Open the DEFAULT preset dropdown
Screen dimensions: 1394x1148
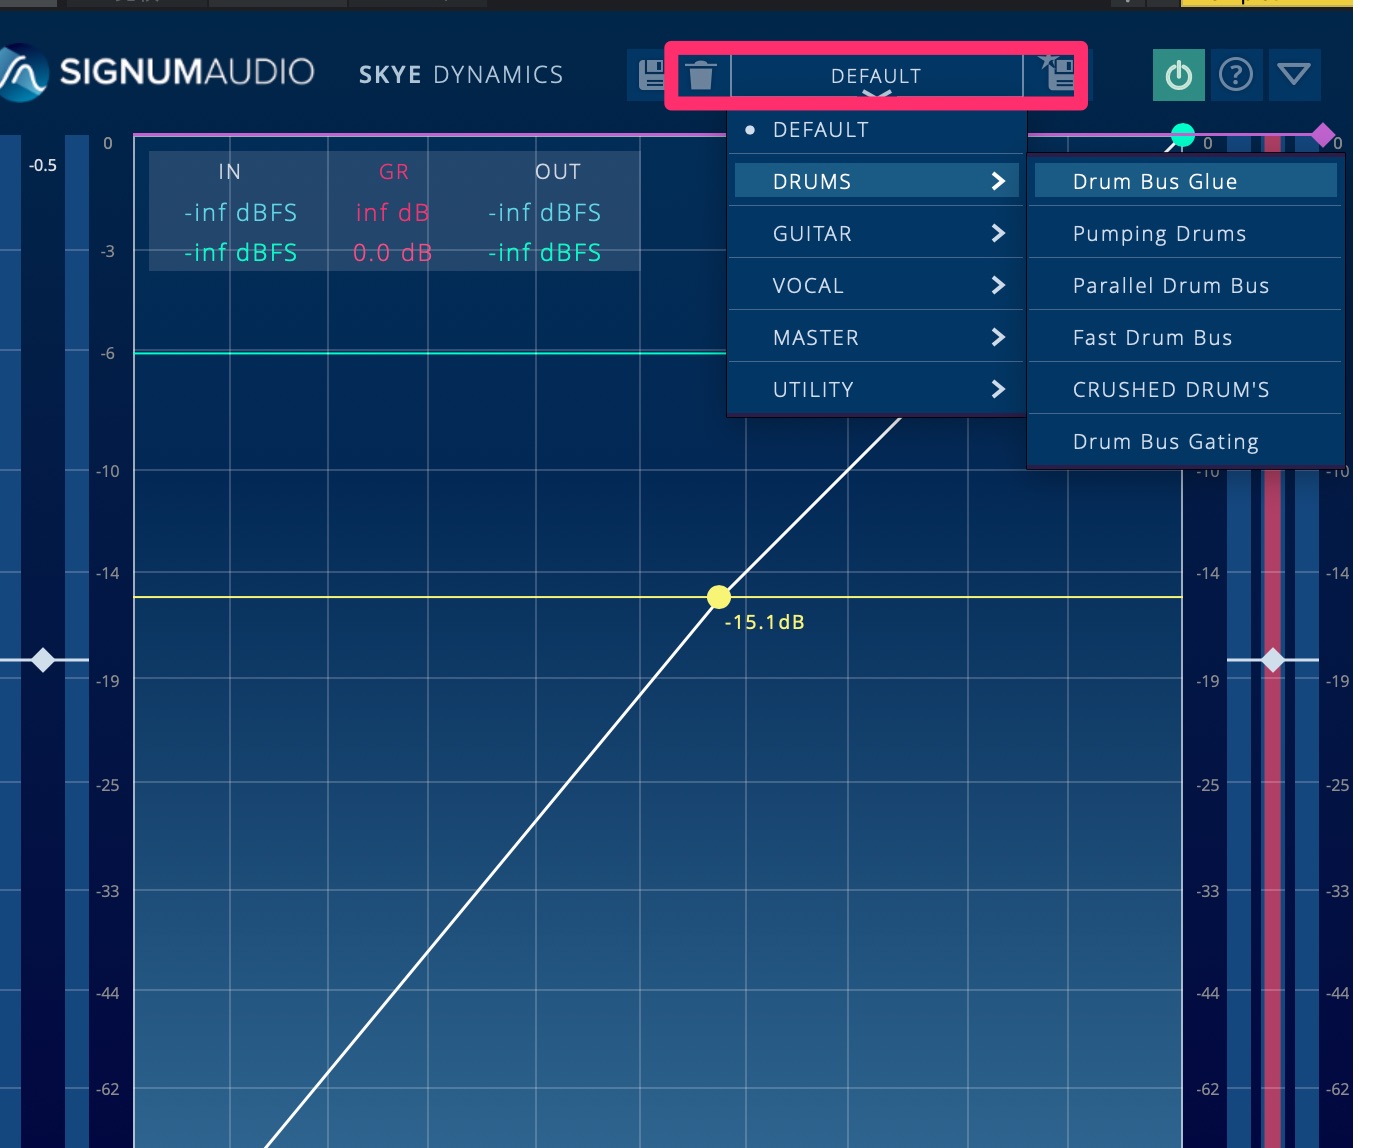(876, 76)
